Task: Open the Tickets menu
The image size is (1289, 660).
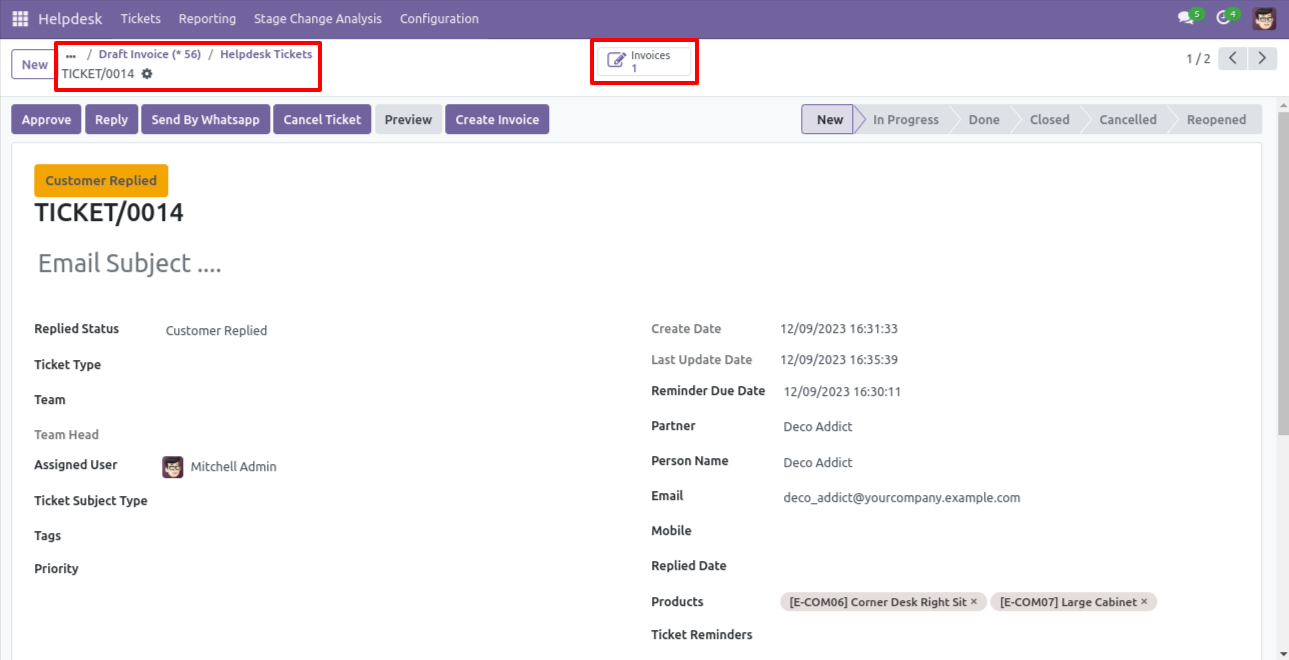Action: (x=140, y=19)
